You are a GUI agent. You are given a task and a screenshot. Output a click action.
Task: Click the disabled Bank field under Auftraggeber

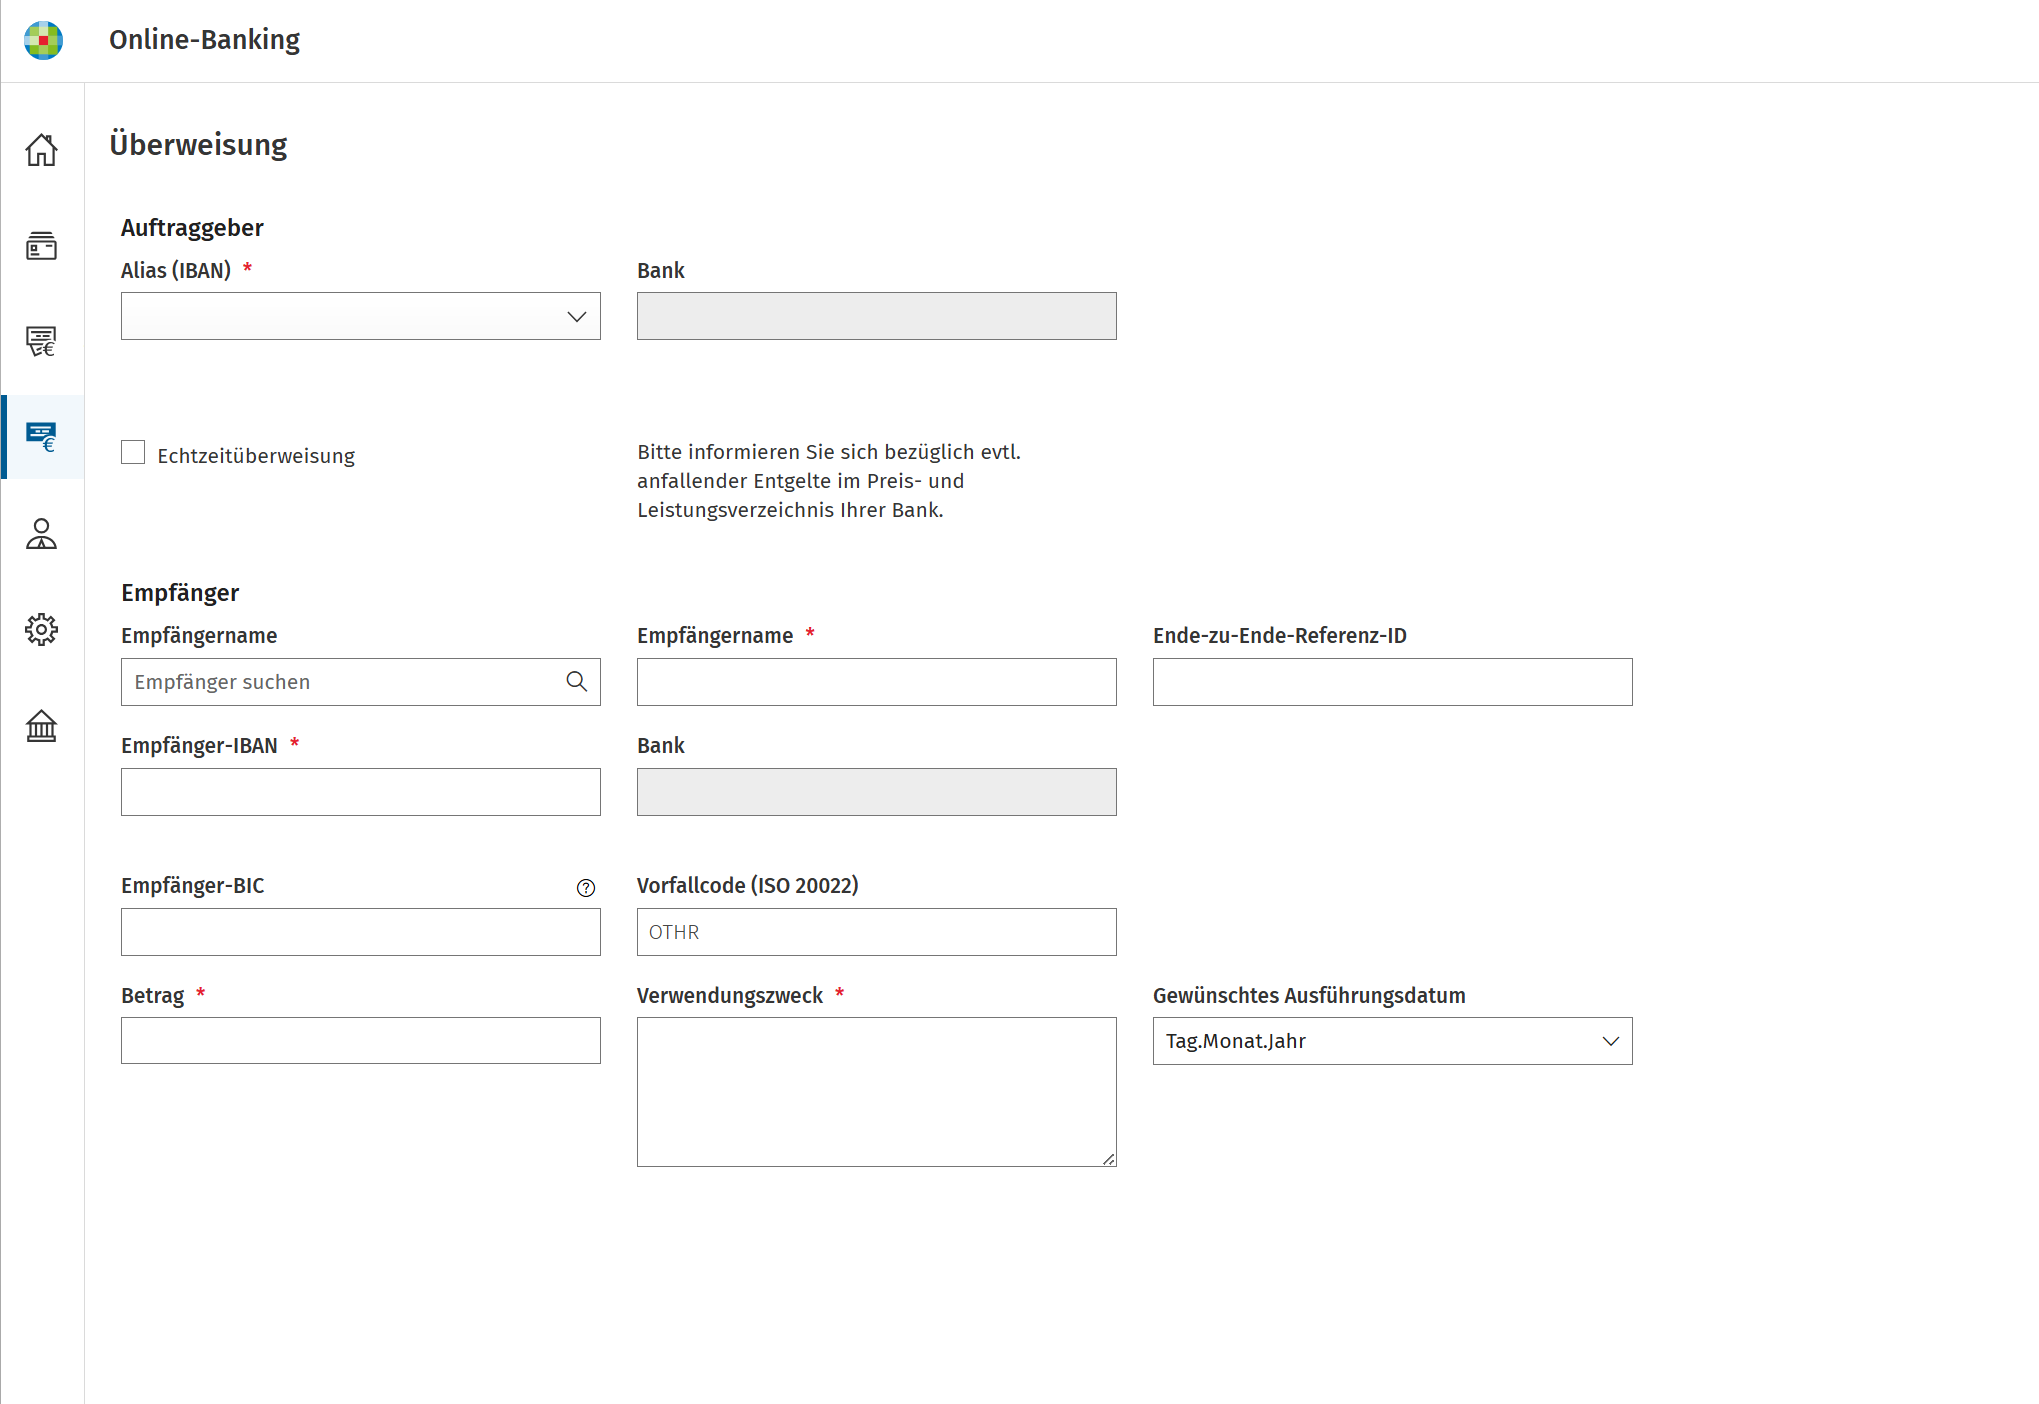[x=877, y=316]
